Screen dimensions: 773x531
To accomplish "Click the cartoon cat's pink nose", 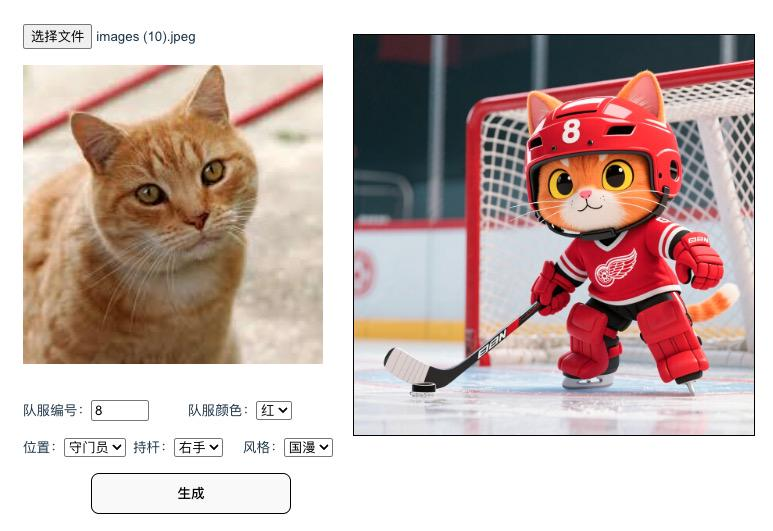I will [x=585, y=194].
